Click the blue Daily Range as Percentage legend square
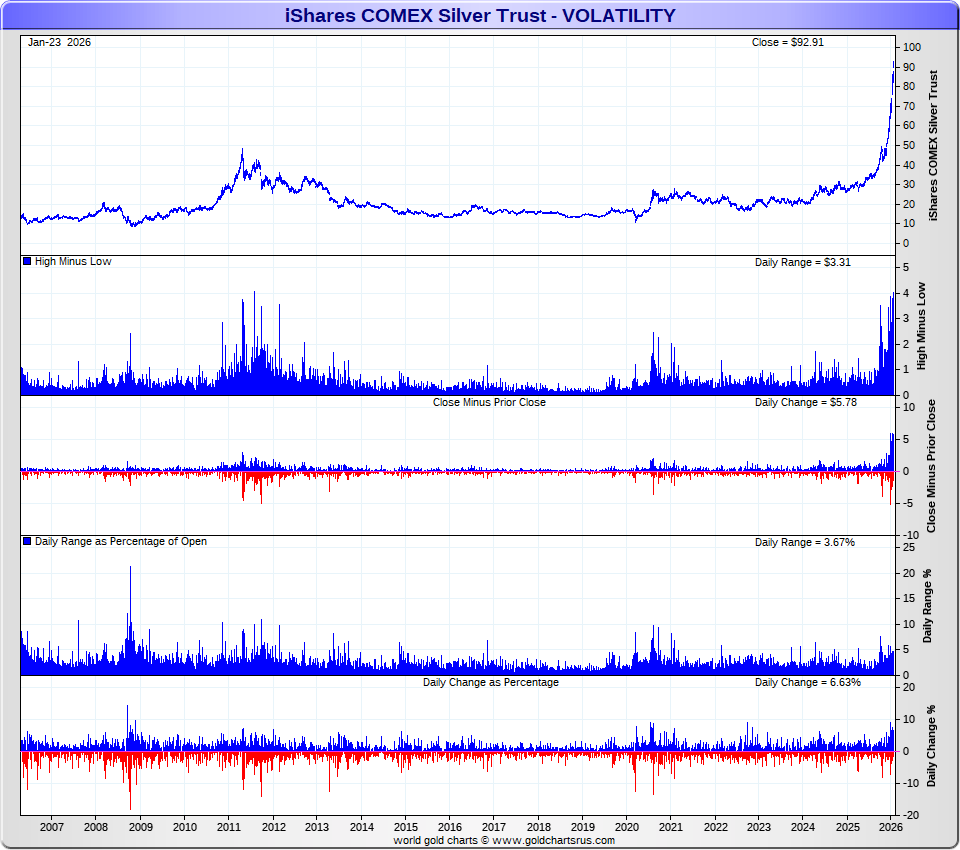 (27, 542)
